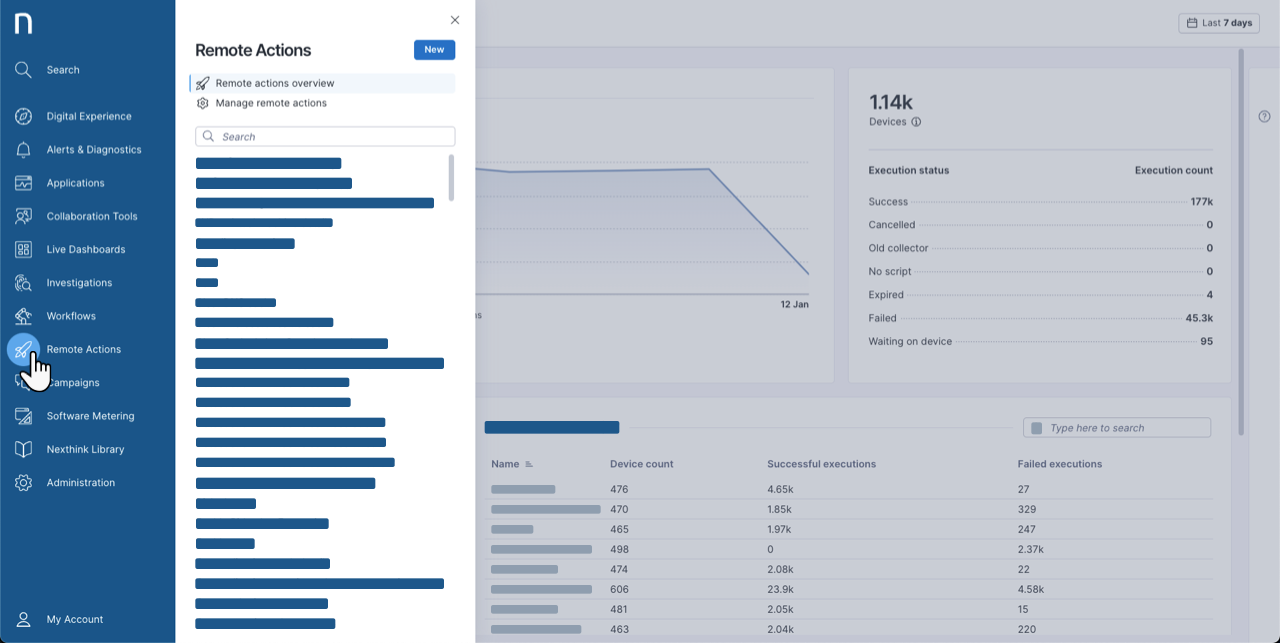This screenshot has width=1280, height=643.
Task: Open Live Dashboards grid icon
Action: pos(23,250)
